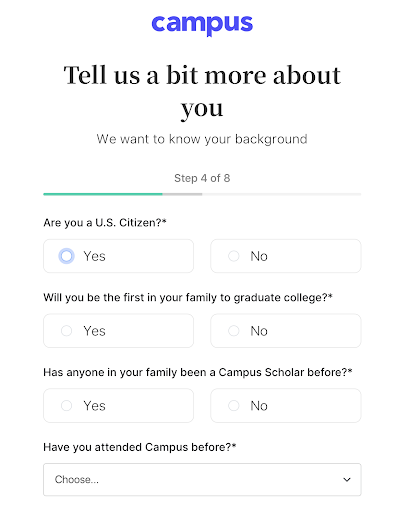Click the No option box under Campus Scholar question
Screen dimensions: 408x512
(286, 405)
